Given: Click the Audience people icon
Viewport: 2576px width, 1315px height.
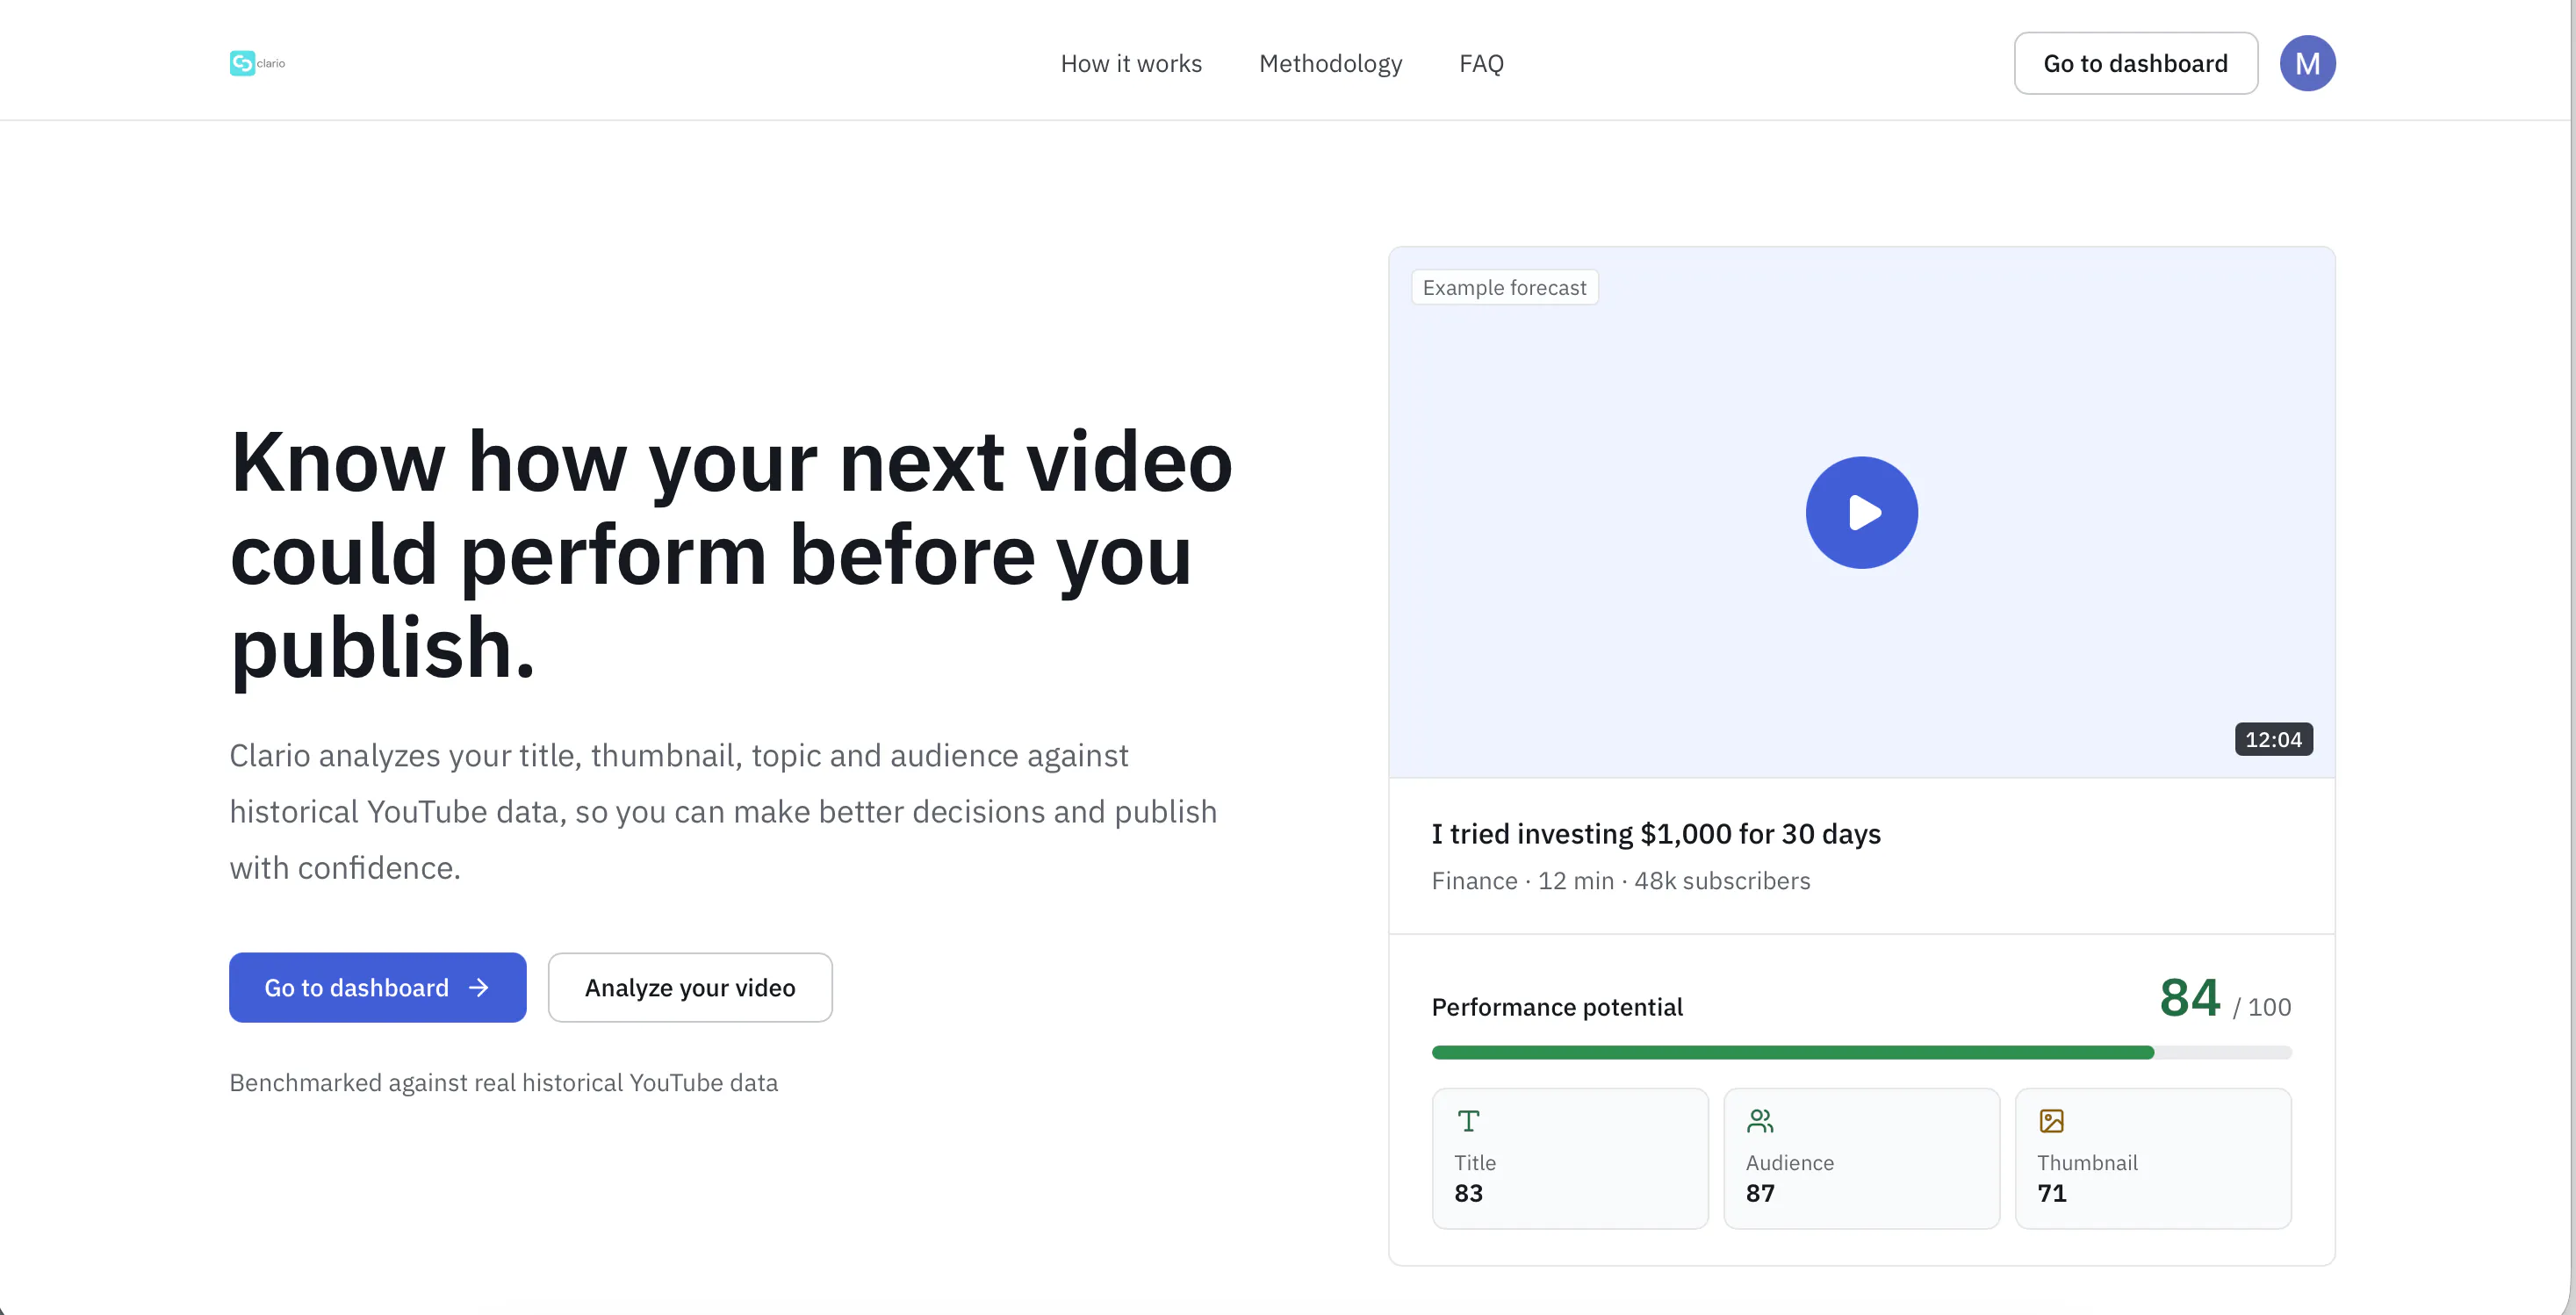Looking at the screenshot, I should [1760, 1121].
